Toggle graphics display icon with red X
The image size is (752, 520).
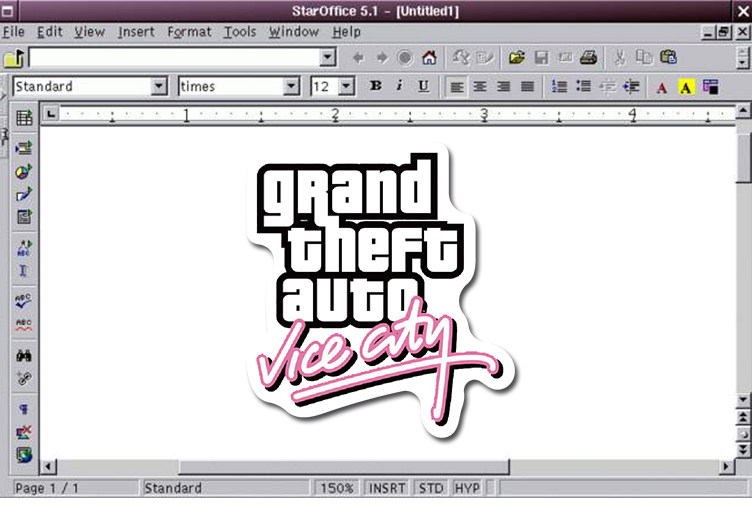pyautogui.click(x=24, y=432)
